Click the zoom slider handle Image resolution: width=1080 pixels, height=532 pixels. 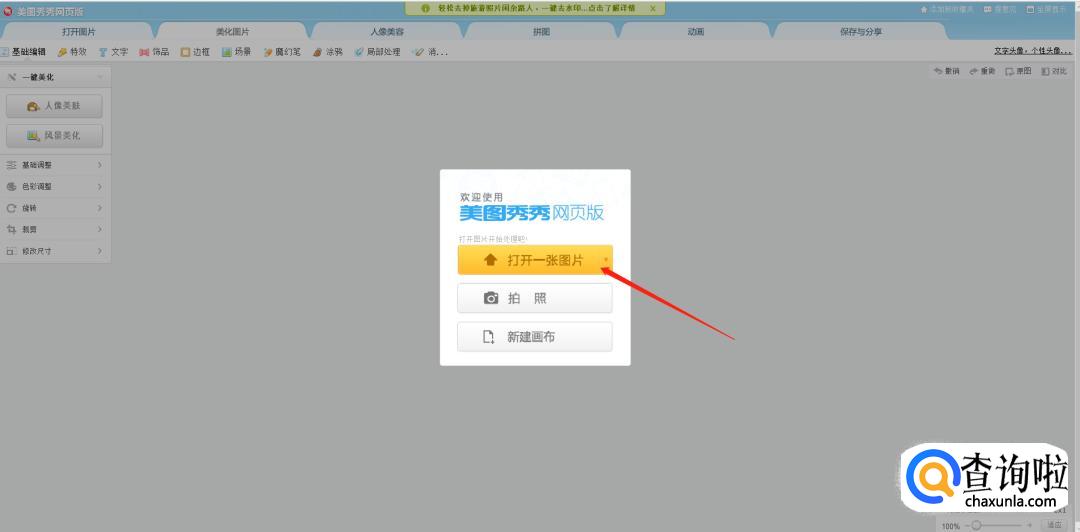pos(977,526)
